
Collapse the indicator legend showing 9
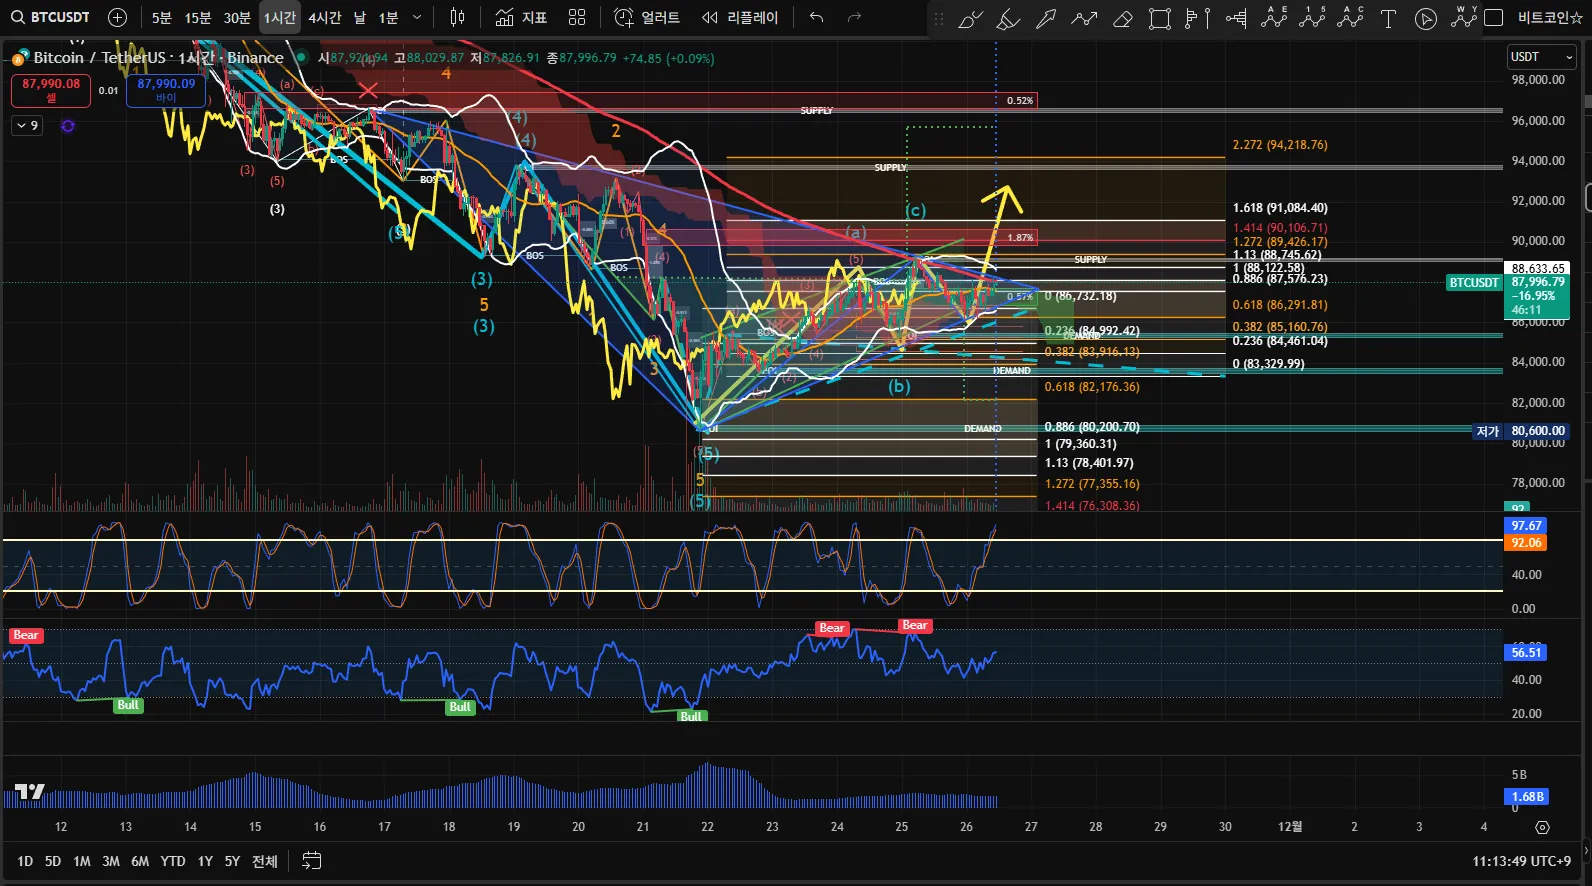point(27,125)
